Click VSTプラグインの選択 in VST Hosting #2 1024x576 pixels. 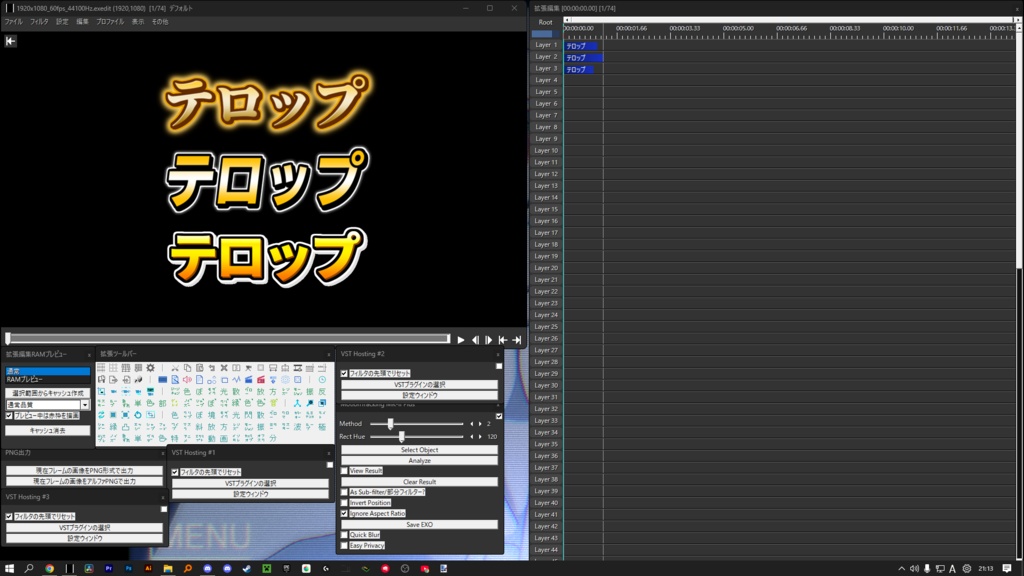point(419,385)
